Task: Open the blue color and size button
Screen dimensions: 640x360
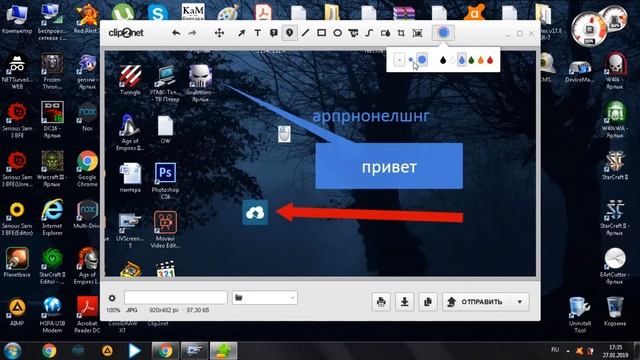Action: pyautogui.click(x=443, y=33)
